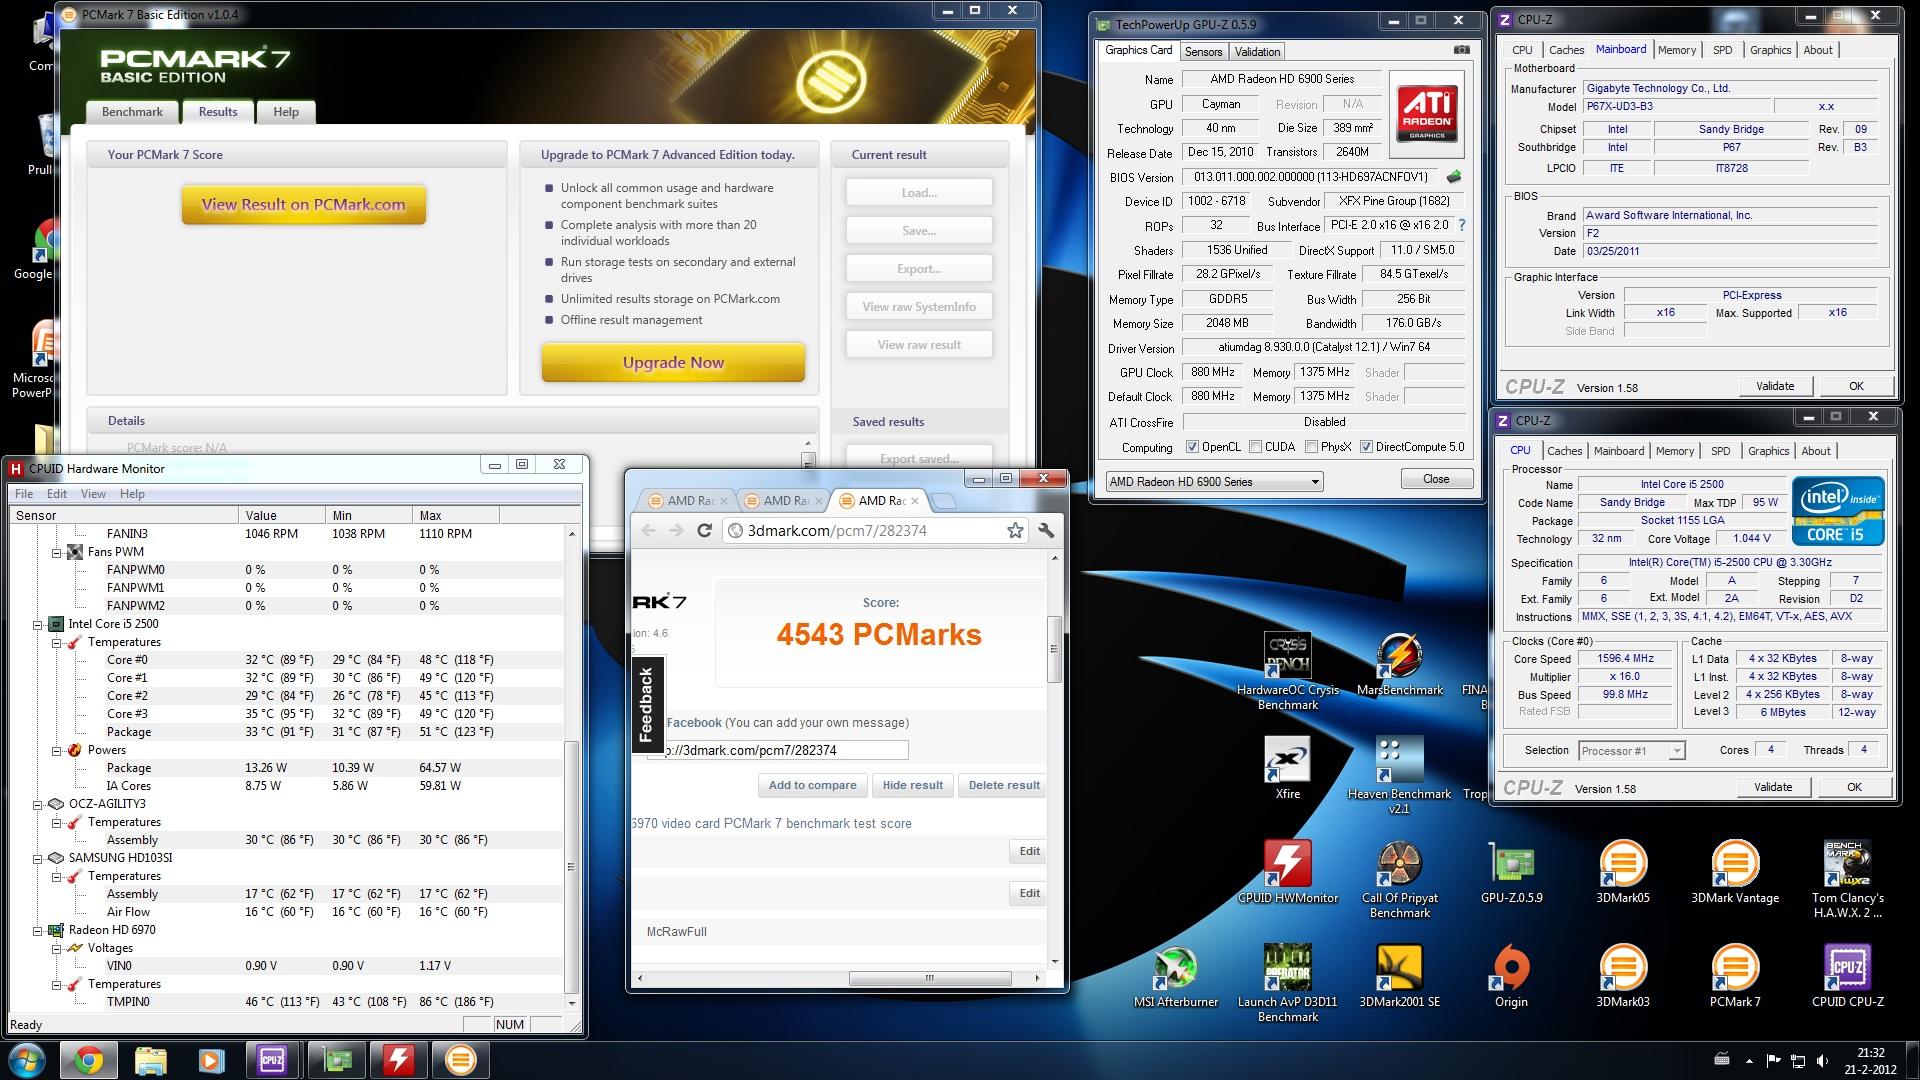Launch MSI Afterburner desktop shortcut
This screenshot has height=1080, width=1920.
coord(1175,976)
